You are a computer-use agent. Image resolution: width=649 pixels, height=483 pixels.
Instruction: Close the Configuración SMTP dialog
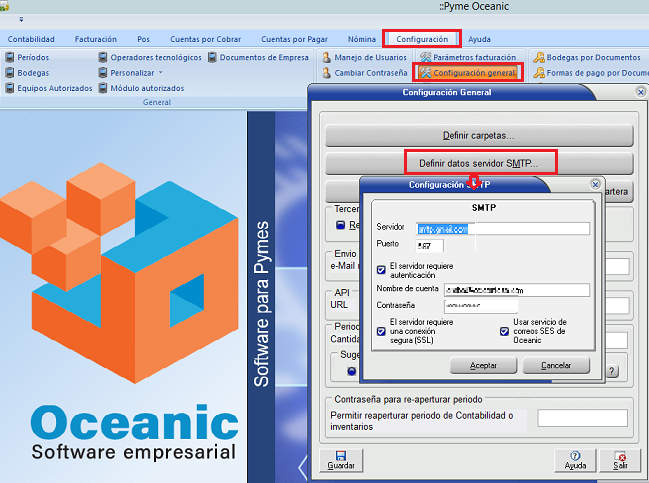pyautogui.click(x=595, y=184)
